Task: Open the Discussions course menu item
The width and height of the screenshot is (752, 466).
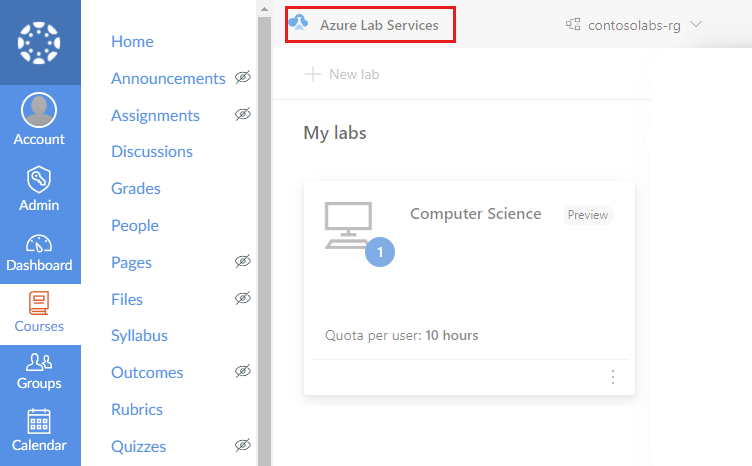Action: 152,152
